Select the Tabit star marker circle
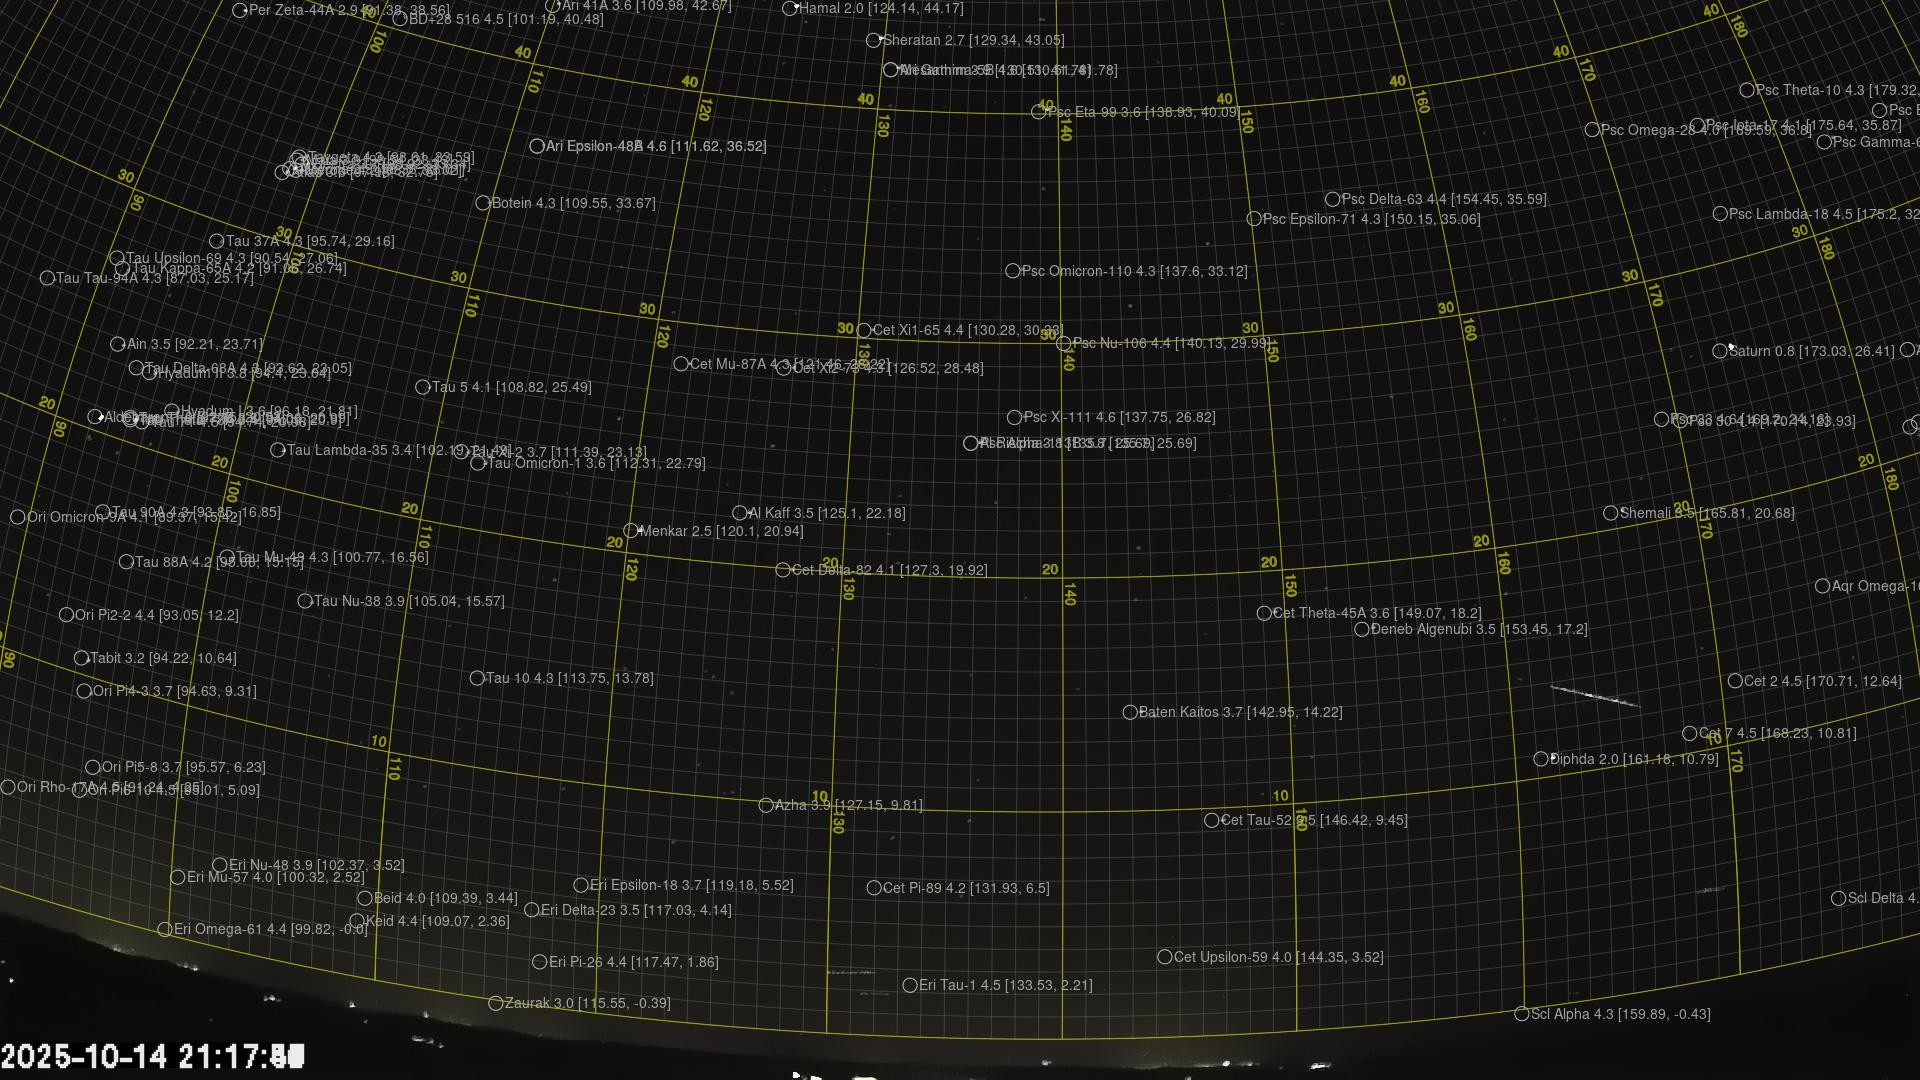 tap(82, 658)
